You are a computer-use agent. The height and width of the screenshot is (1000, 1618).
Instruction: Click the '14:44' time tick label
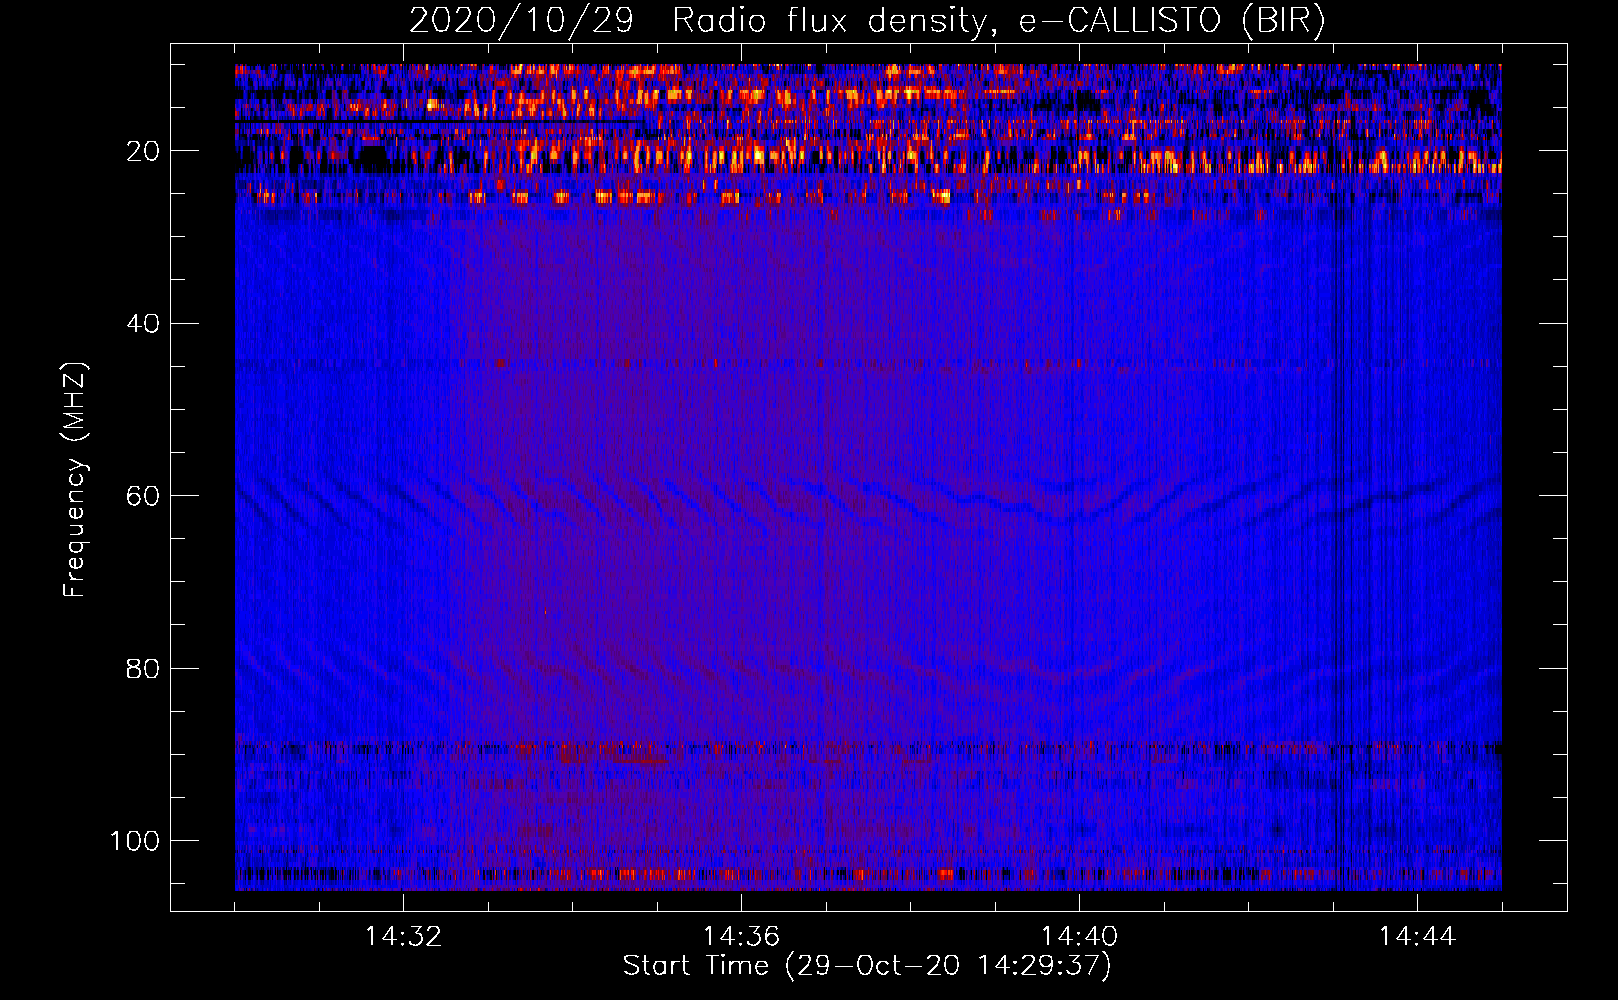coord(1417,937)
